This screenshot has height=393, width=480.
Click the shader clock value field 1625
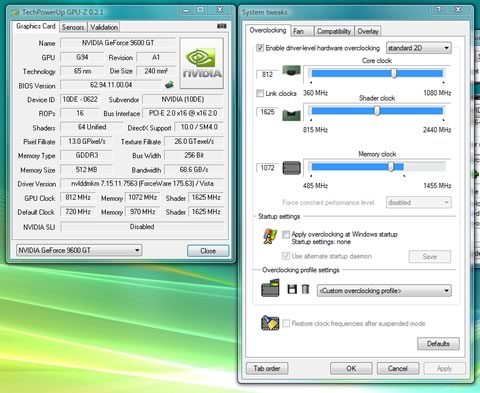coord(267,112)
